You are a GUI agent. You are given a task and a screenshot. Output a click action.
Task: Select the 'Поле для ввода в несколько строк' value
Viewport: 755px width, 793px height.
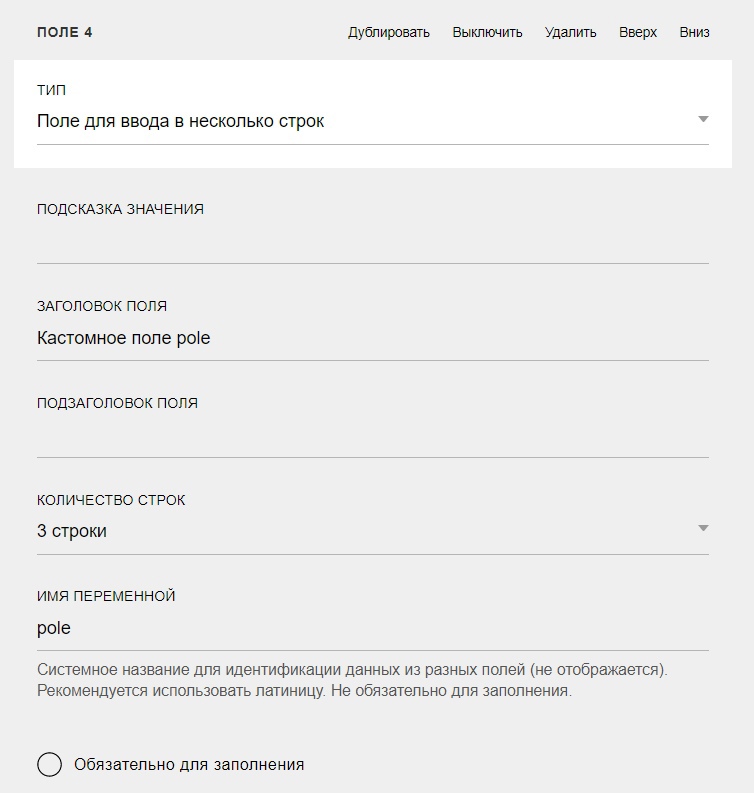point(181,121)
